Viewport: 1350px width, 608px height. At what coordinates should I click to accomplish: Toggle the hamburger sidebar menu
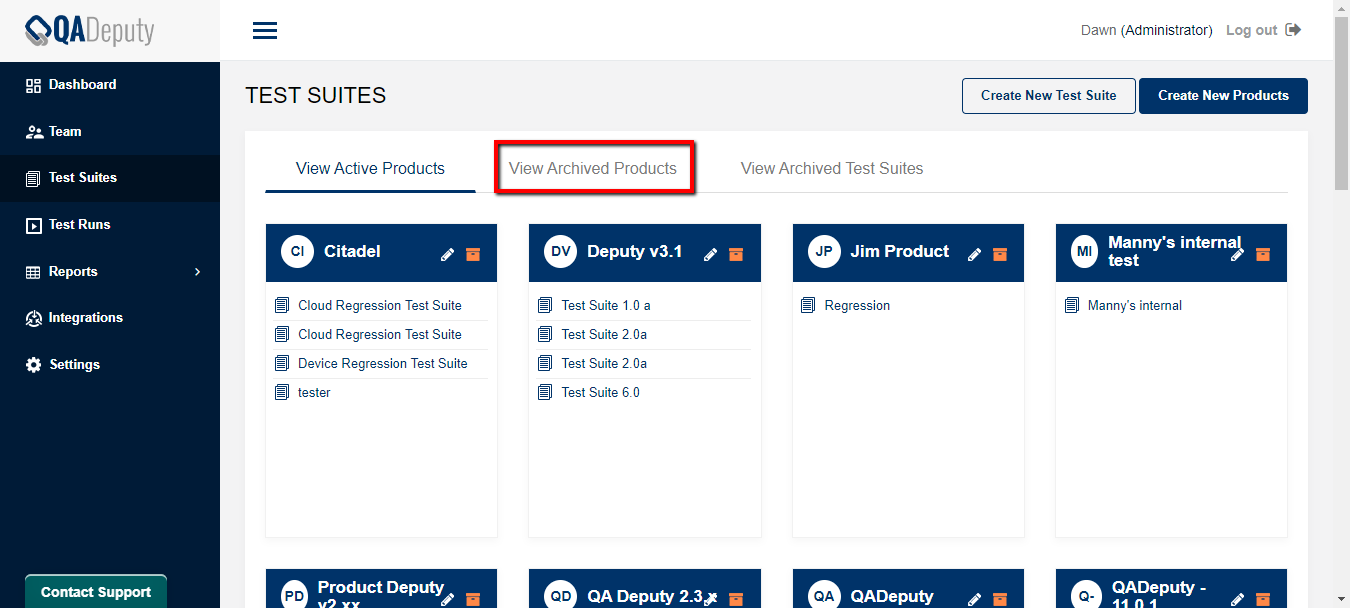(x=265, y=30)
